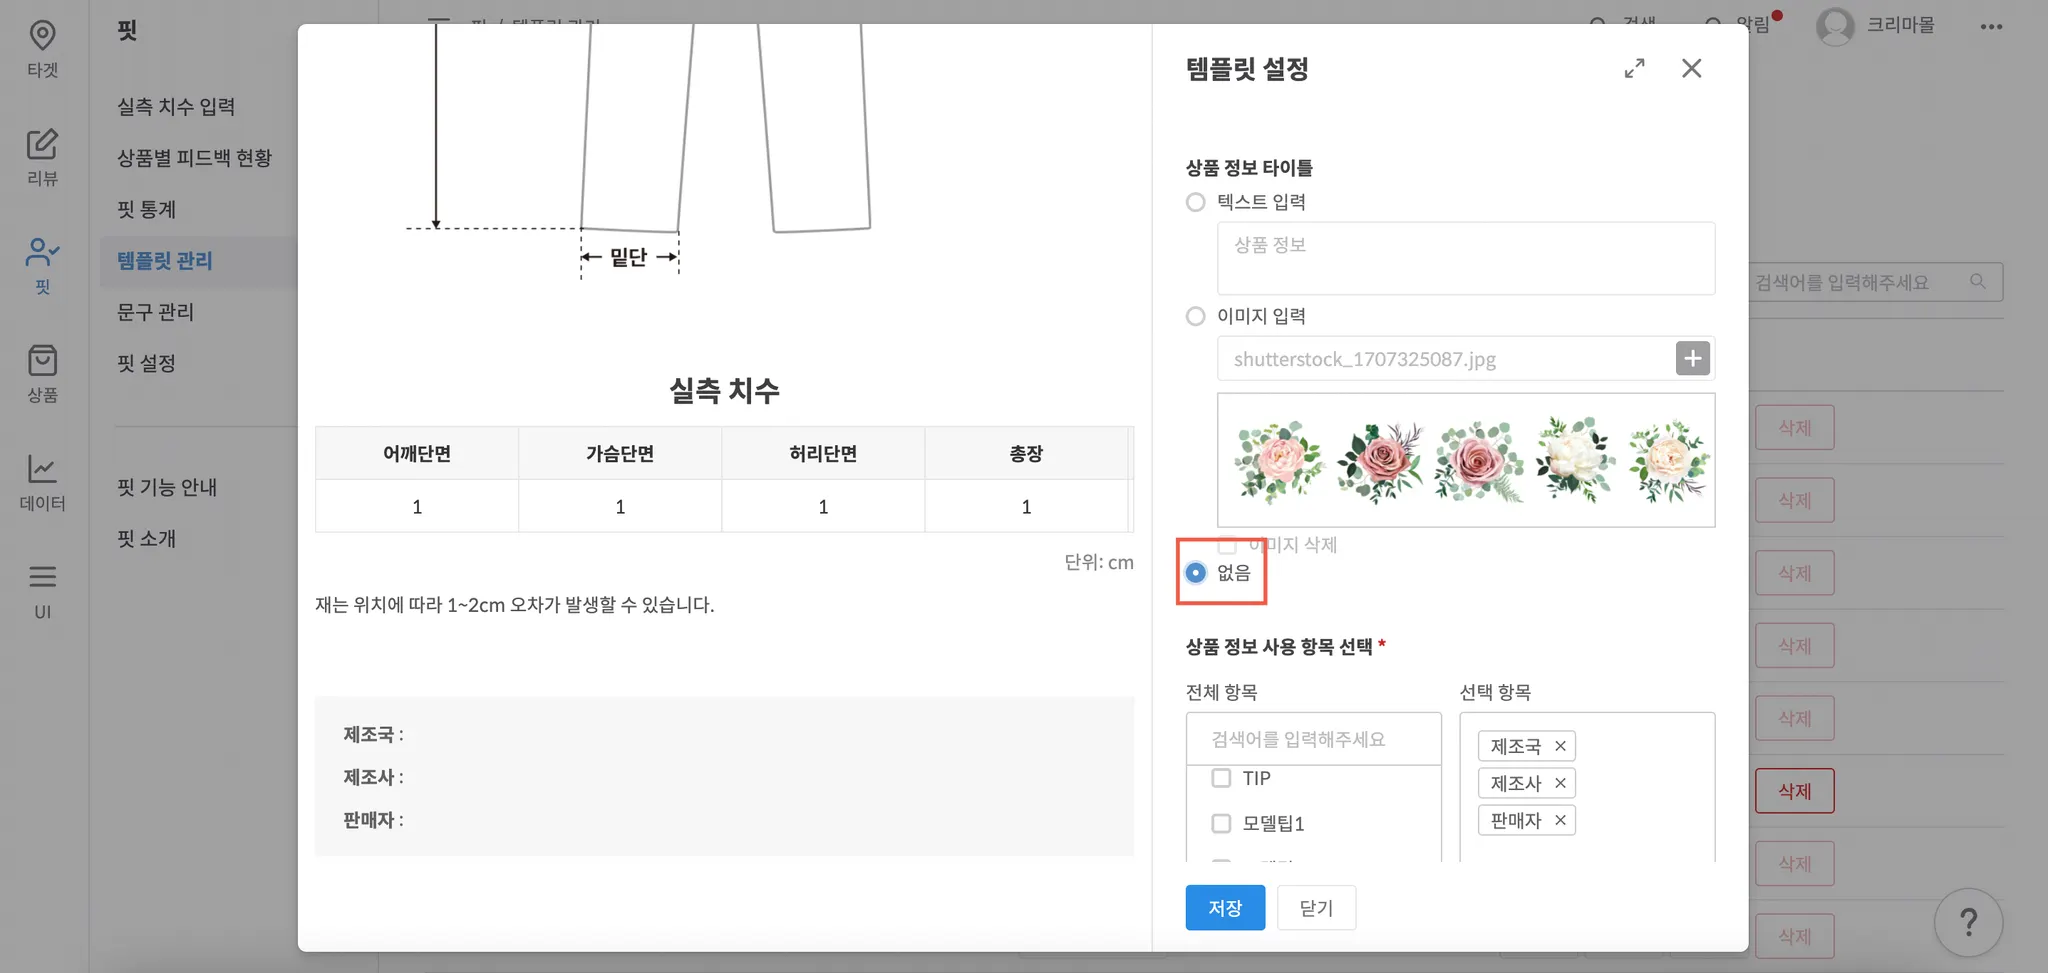Remove 판매자 tag with its X icon
The image size is (2048, 973).
pos(1560,820)
